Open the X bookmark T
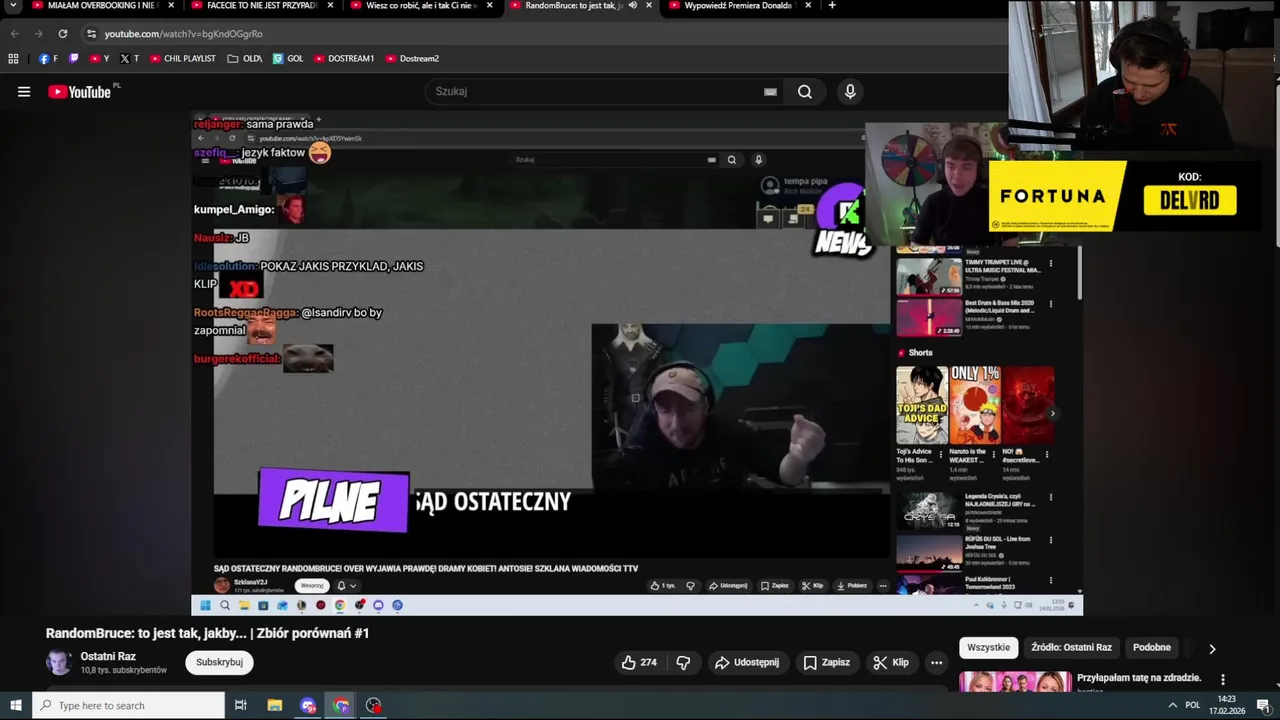 (x=129, y=59)
